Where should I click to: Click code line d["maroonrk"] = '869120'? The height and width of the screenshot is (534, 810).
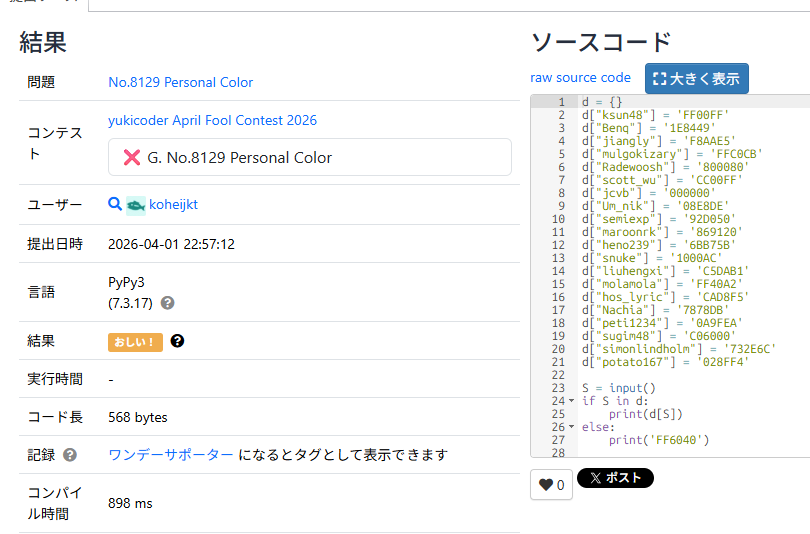[662, 232]
